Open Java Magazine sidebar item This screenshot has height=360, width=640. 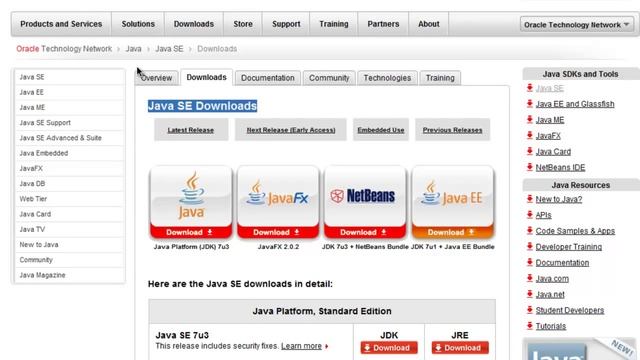click(x=70, y=275)
